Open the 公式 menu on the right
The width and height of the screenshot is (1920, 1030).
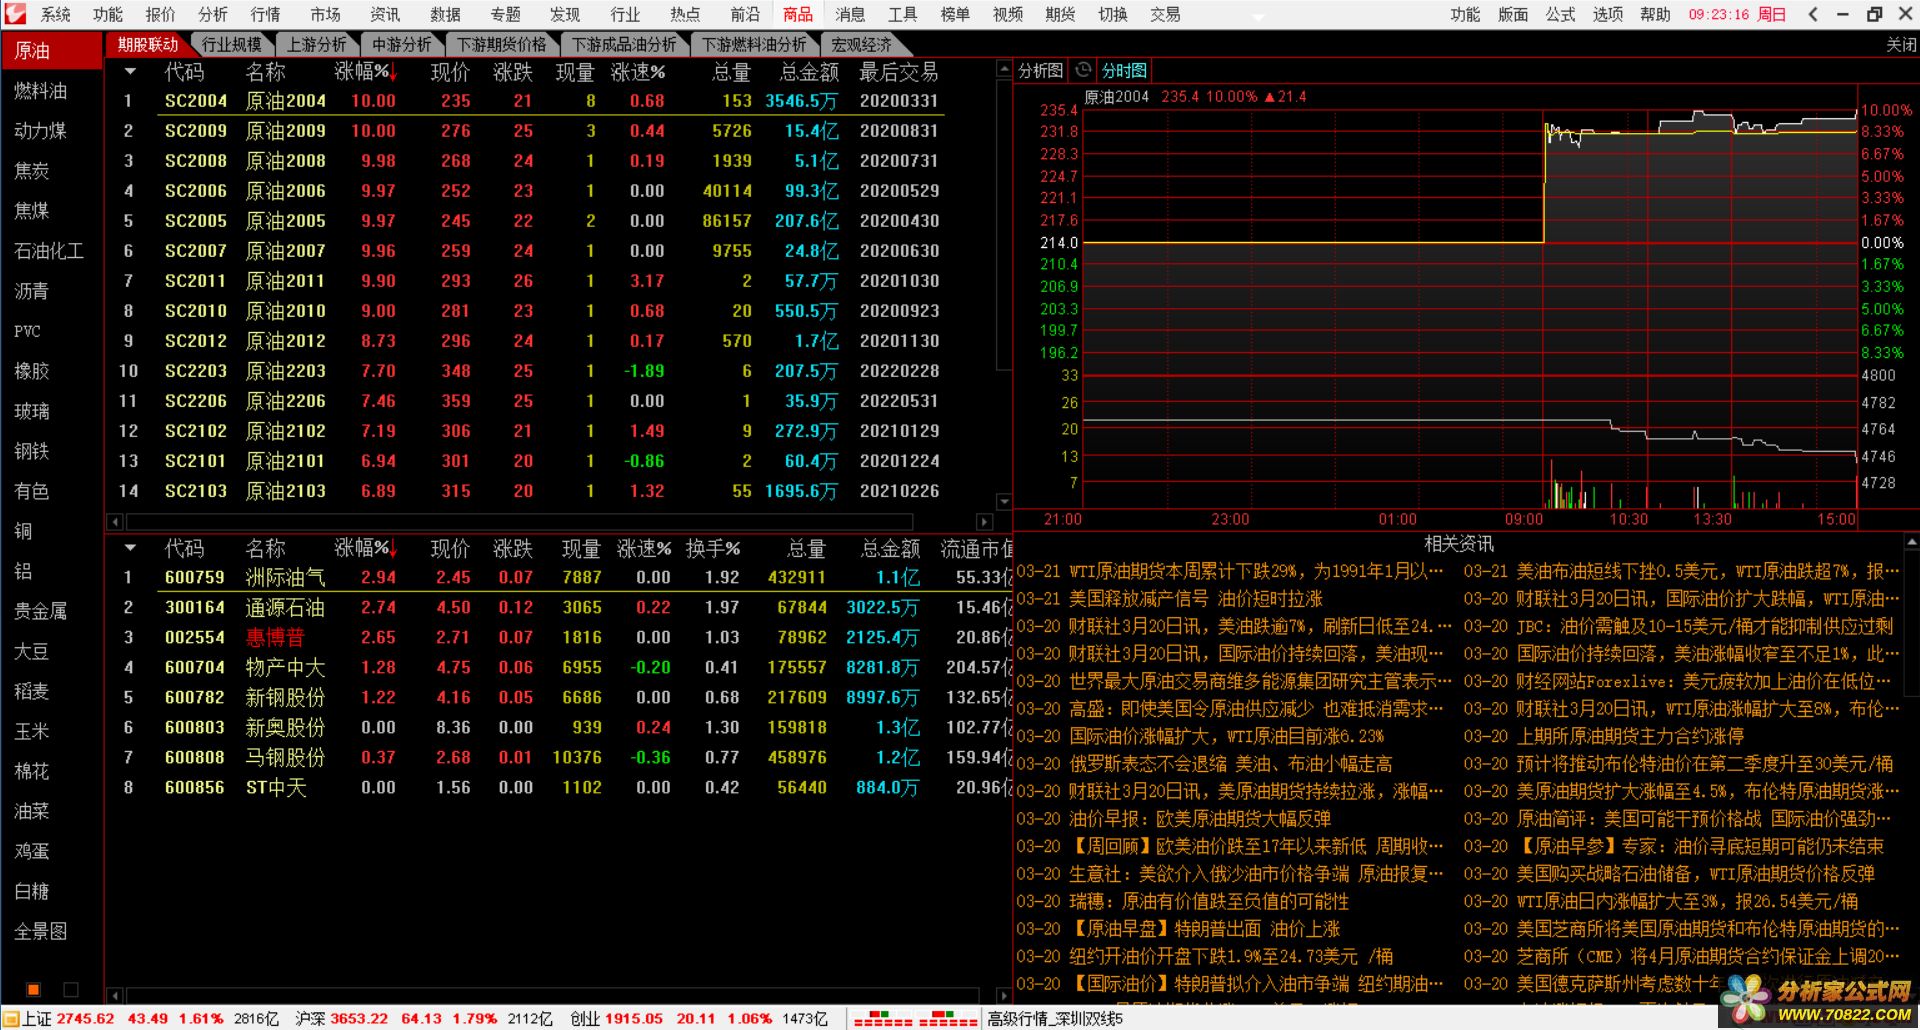[1560, 14]
